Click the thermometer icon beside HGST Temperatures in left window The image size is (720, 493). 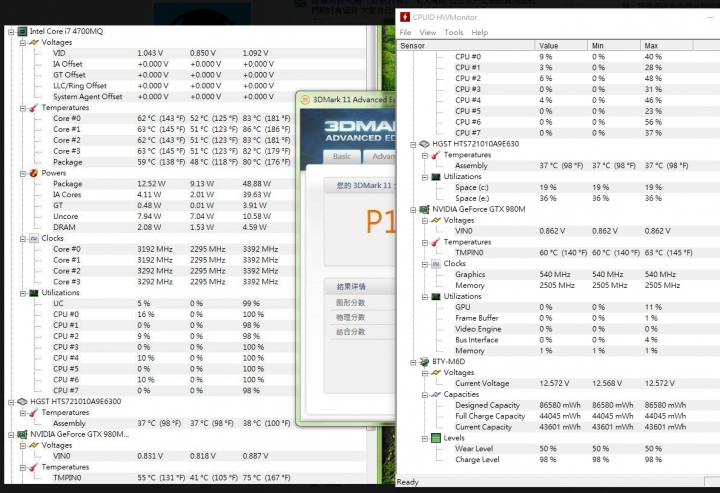click(x=34, y=413)
